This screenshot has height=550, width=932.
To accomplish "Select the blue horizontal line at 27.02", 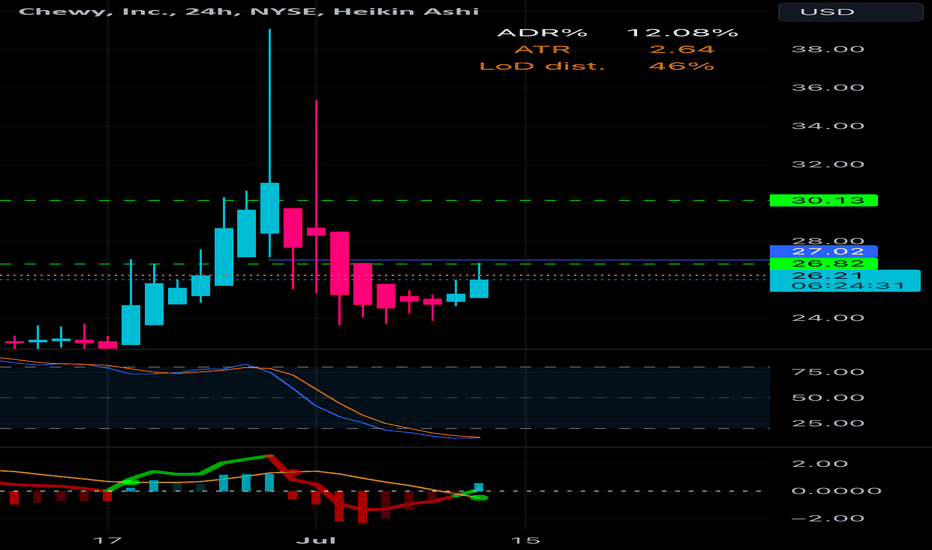I will pos(519,260).
